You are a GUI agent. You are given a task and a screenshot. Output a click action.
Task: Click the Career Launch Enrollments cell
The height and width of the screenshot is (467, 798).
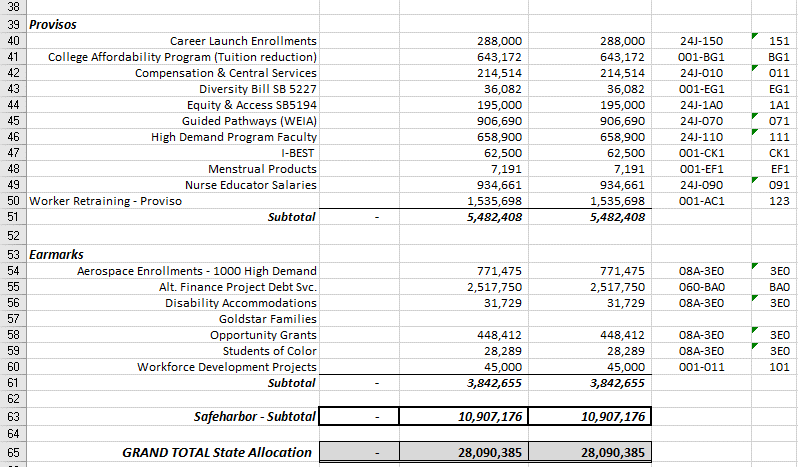pyautogui.click(x=243, y=41)
